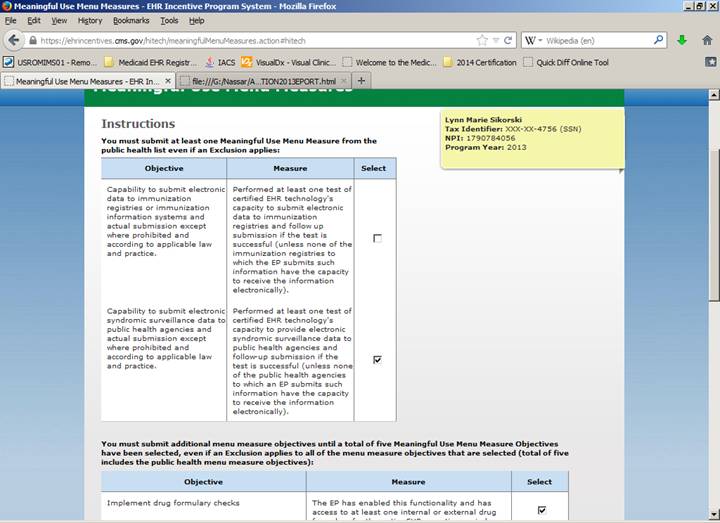Switch to the file:///G:/Nassar tab

pyautogui.click(x=266, y=80)
